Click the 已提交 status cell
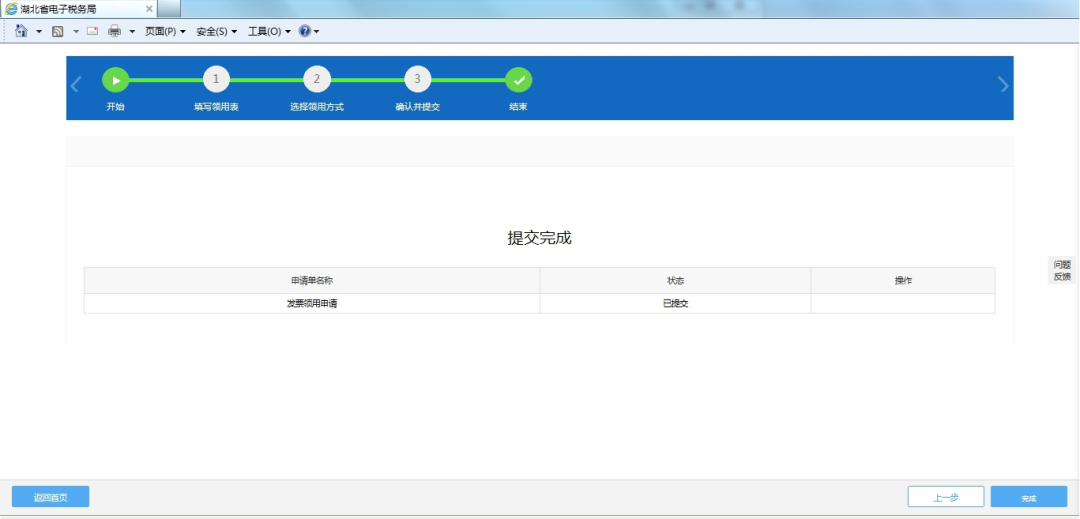This screenshot has width=1080, height=519. coord(676,304)
